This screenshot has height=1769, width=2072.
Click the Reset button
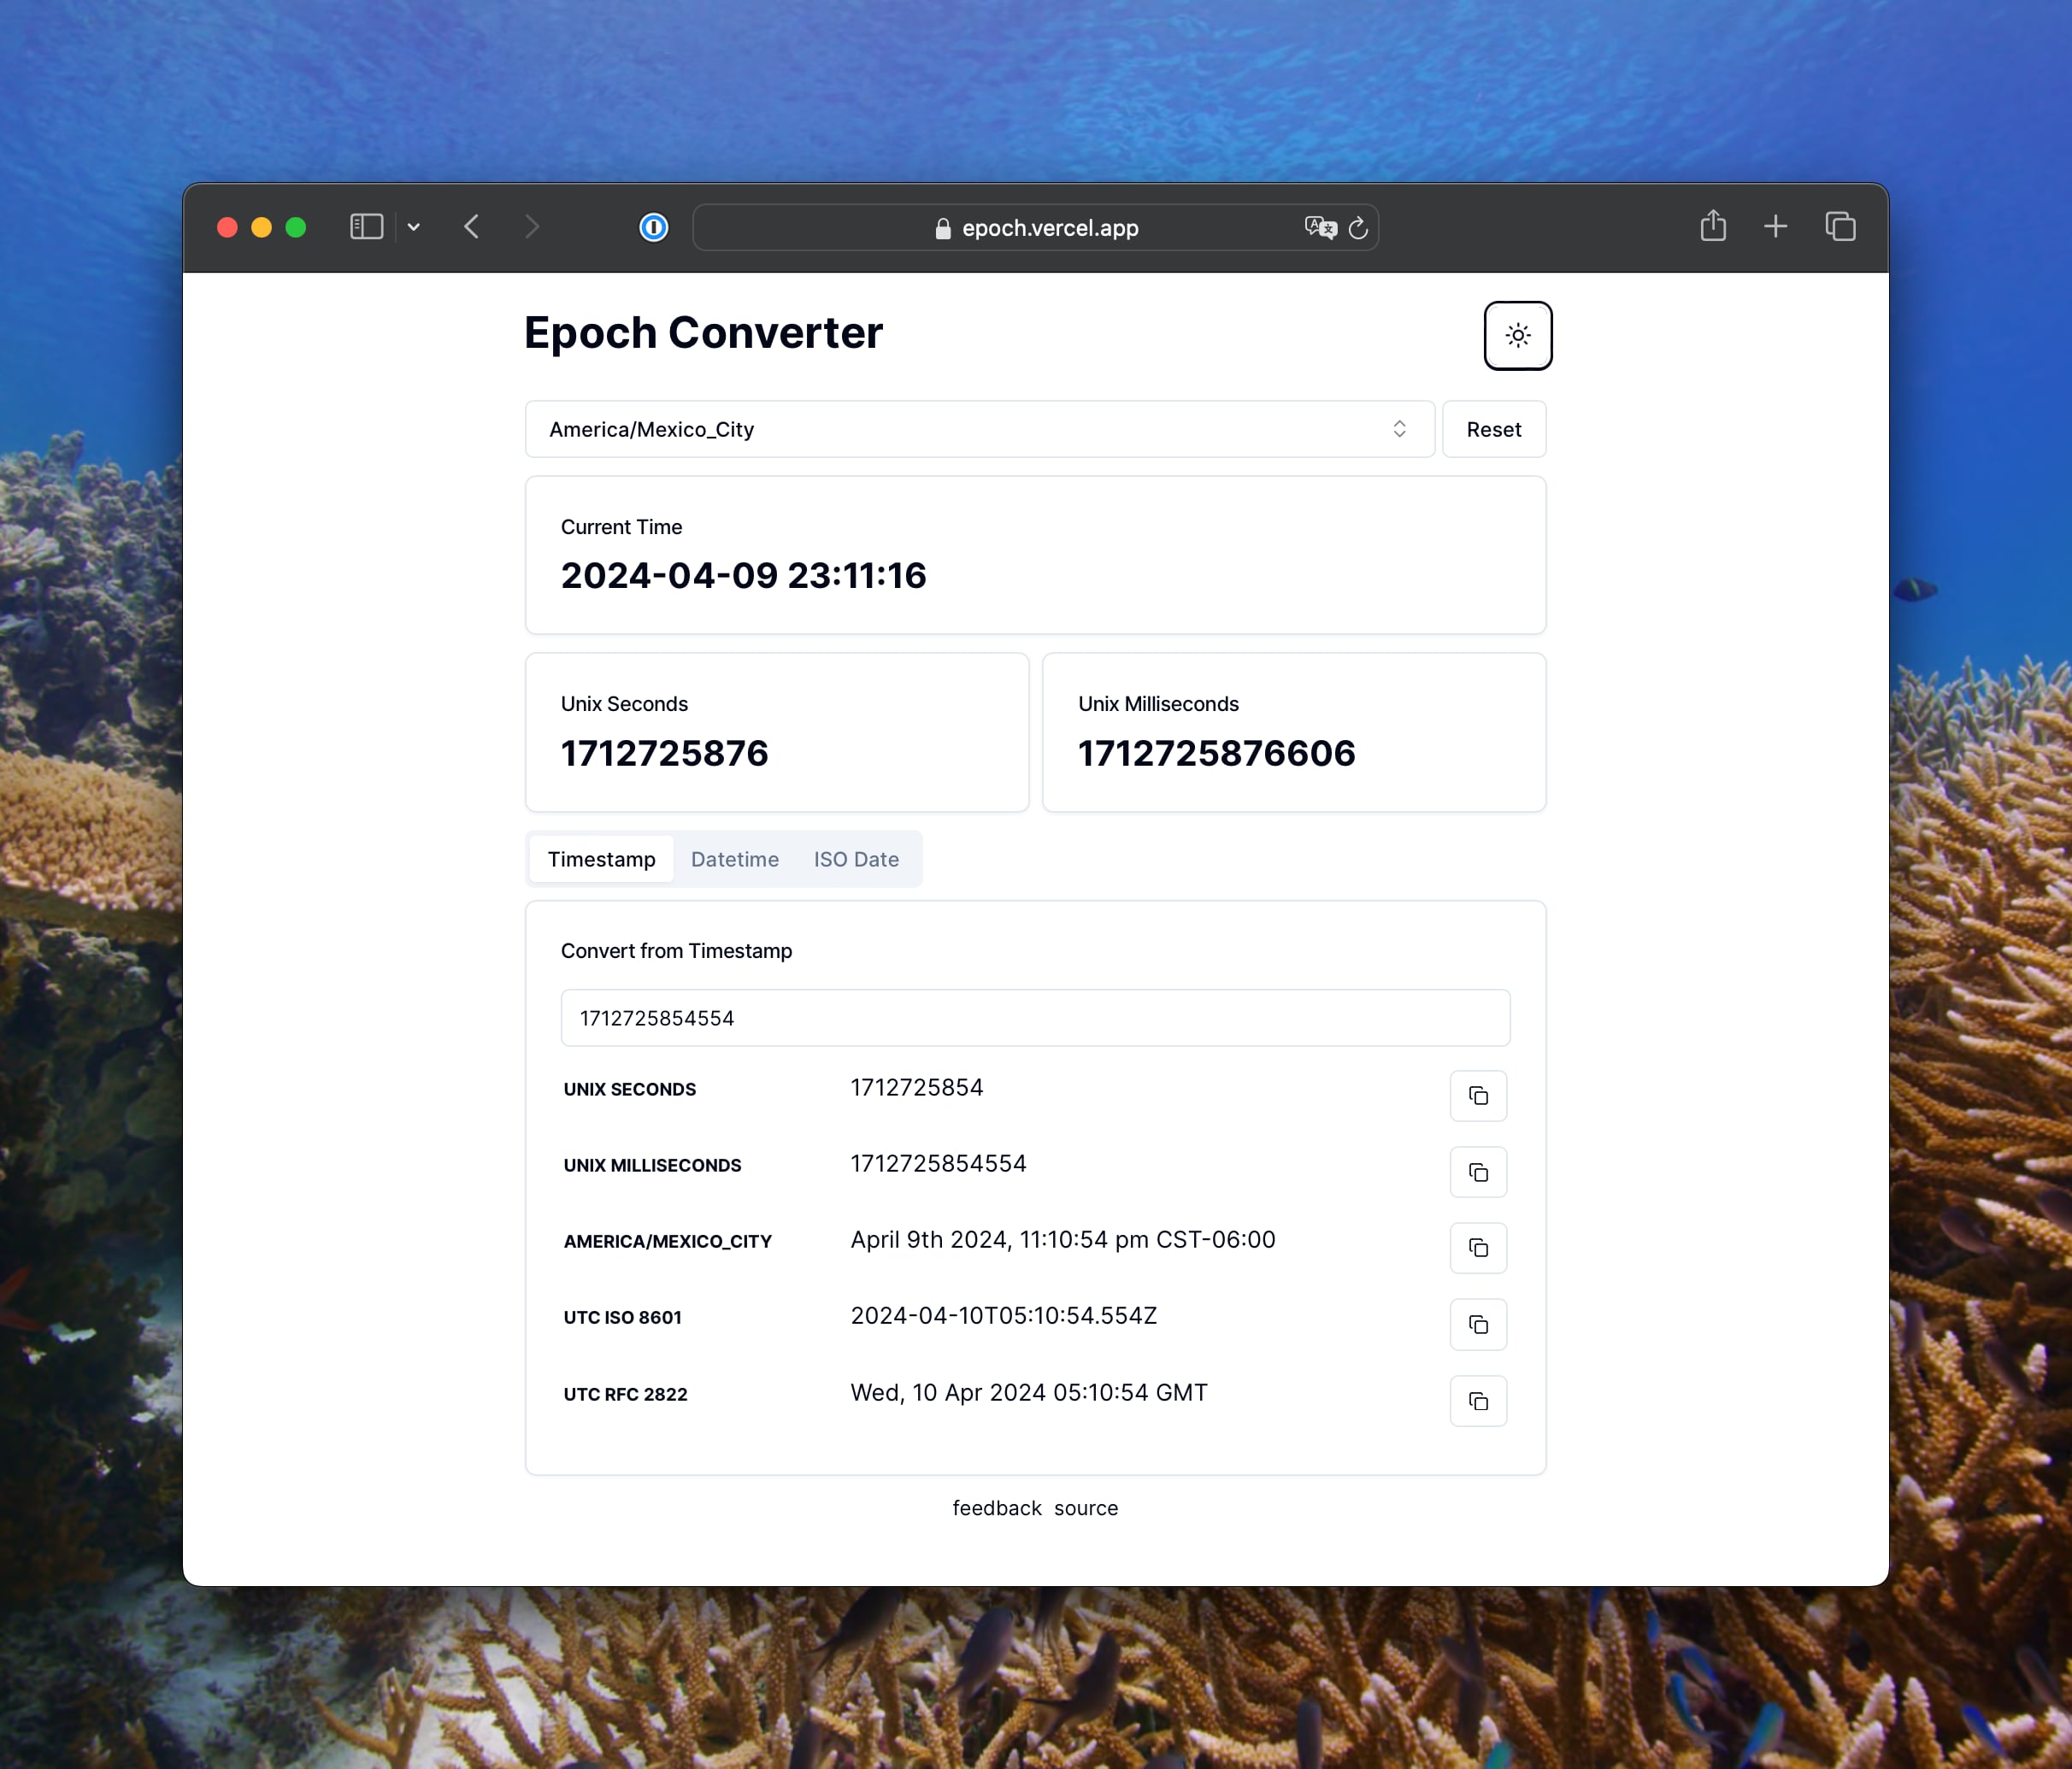(x=1493, y=429)
